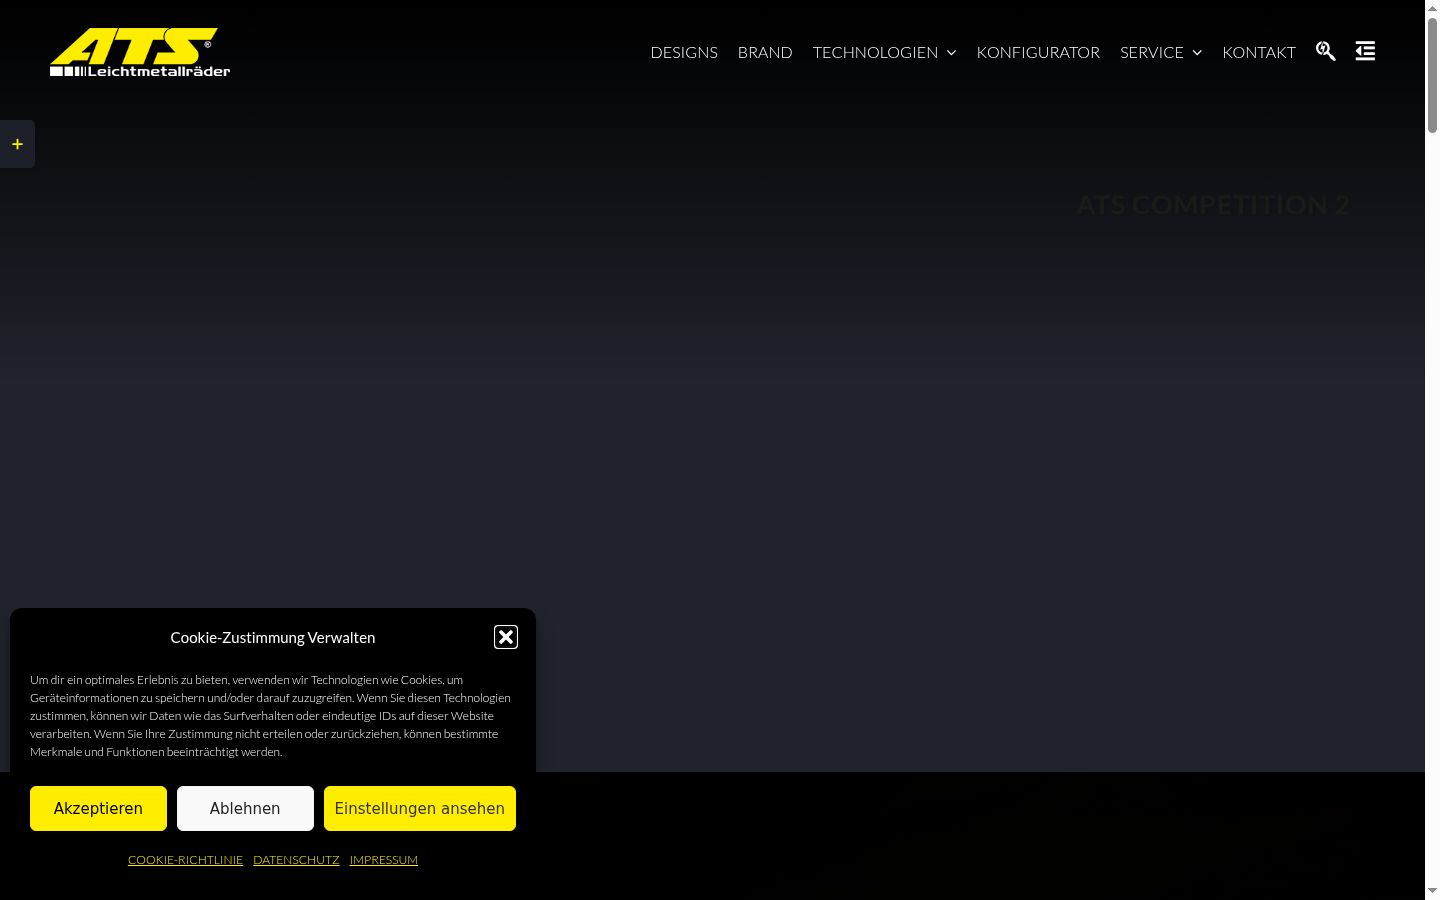Open the KONFIGURATOR page
1440x900 pixels.
[x=1038, y=52]
